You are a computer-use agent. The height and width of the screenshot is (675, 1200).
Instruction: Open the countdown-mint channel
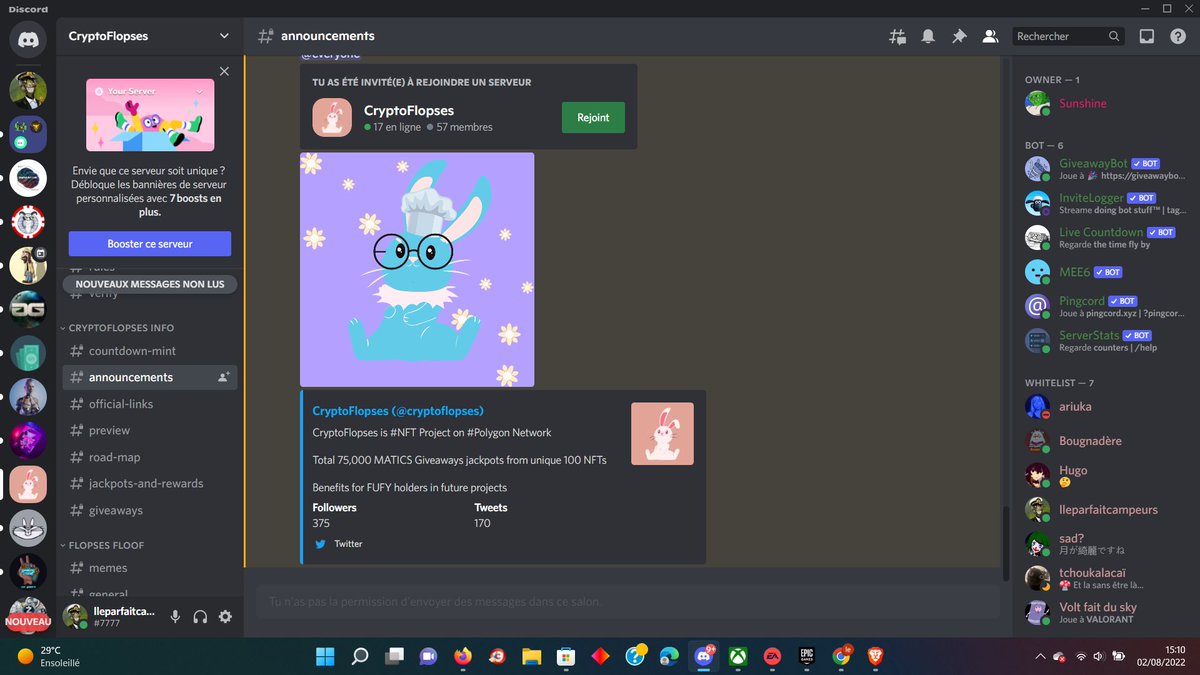pyautogui.click(x=150, y=351)
